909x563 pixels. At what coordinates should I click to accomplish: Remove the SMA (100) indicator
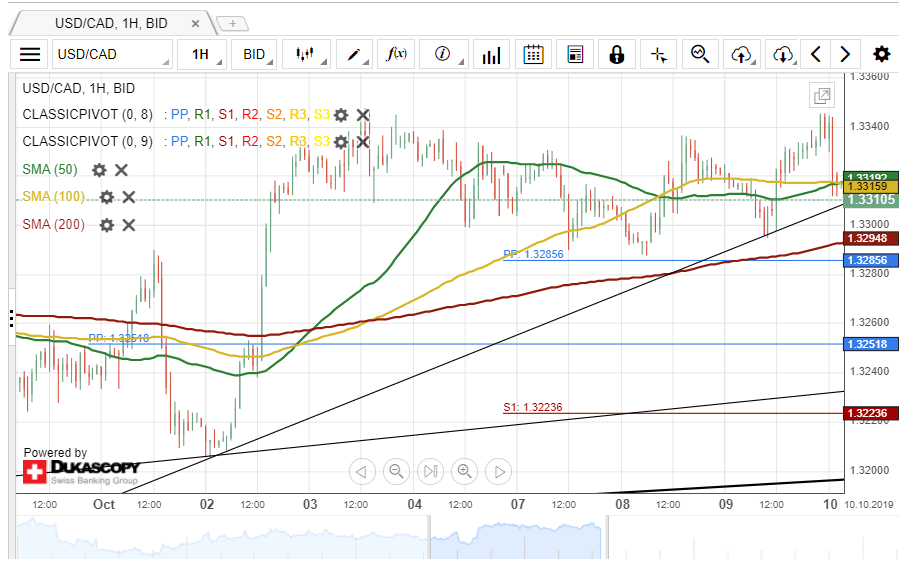[129, 197]
